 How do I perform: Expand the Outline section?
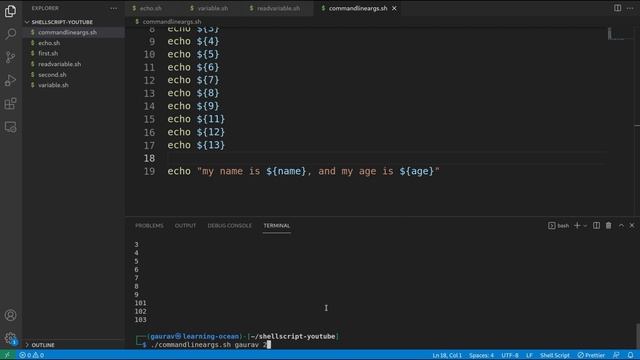click(x=43, y=345)
